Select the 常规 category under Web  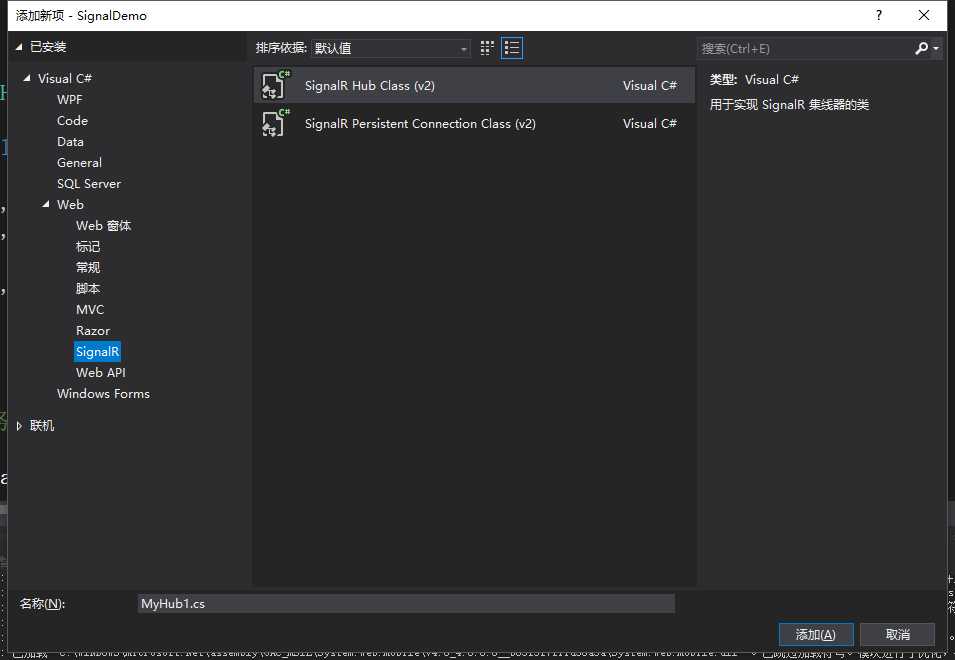click(x=88, y=267)
